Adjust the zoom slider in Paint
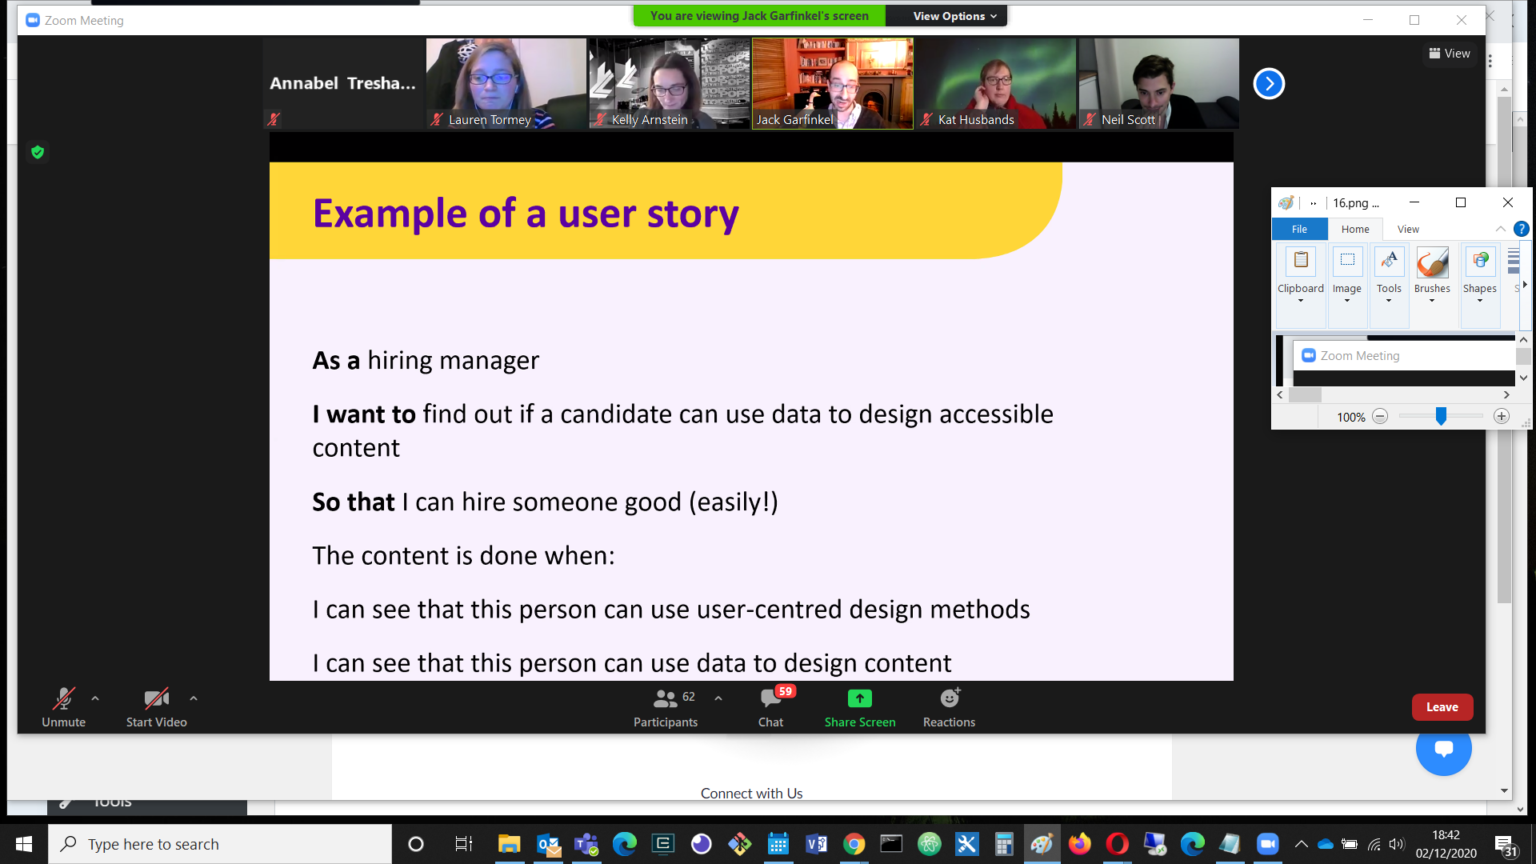This screenshot has width=1536, height=864. point(1440,416)
